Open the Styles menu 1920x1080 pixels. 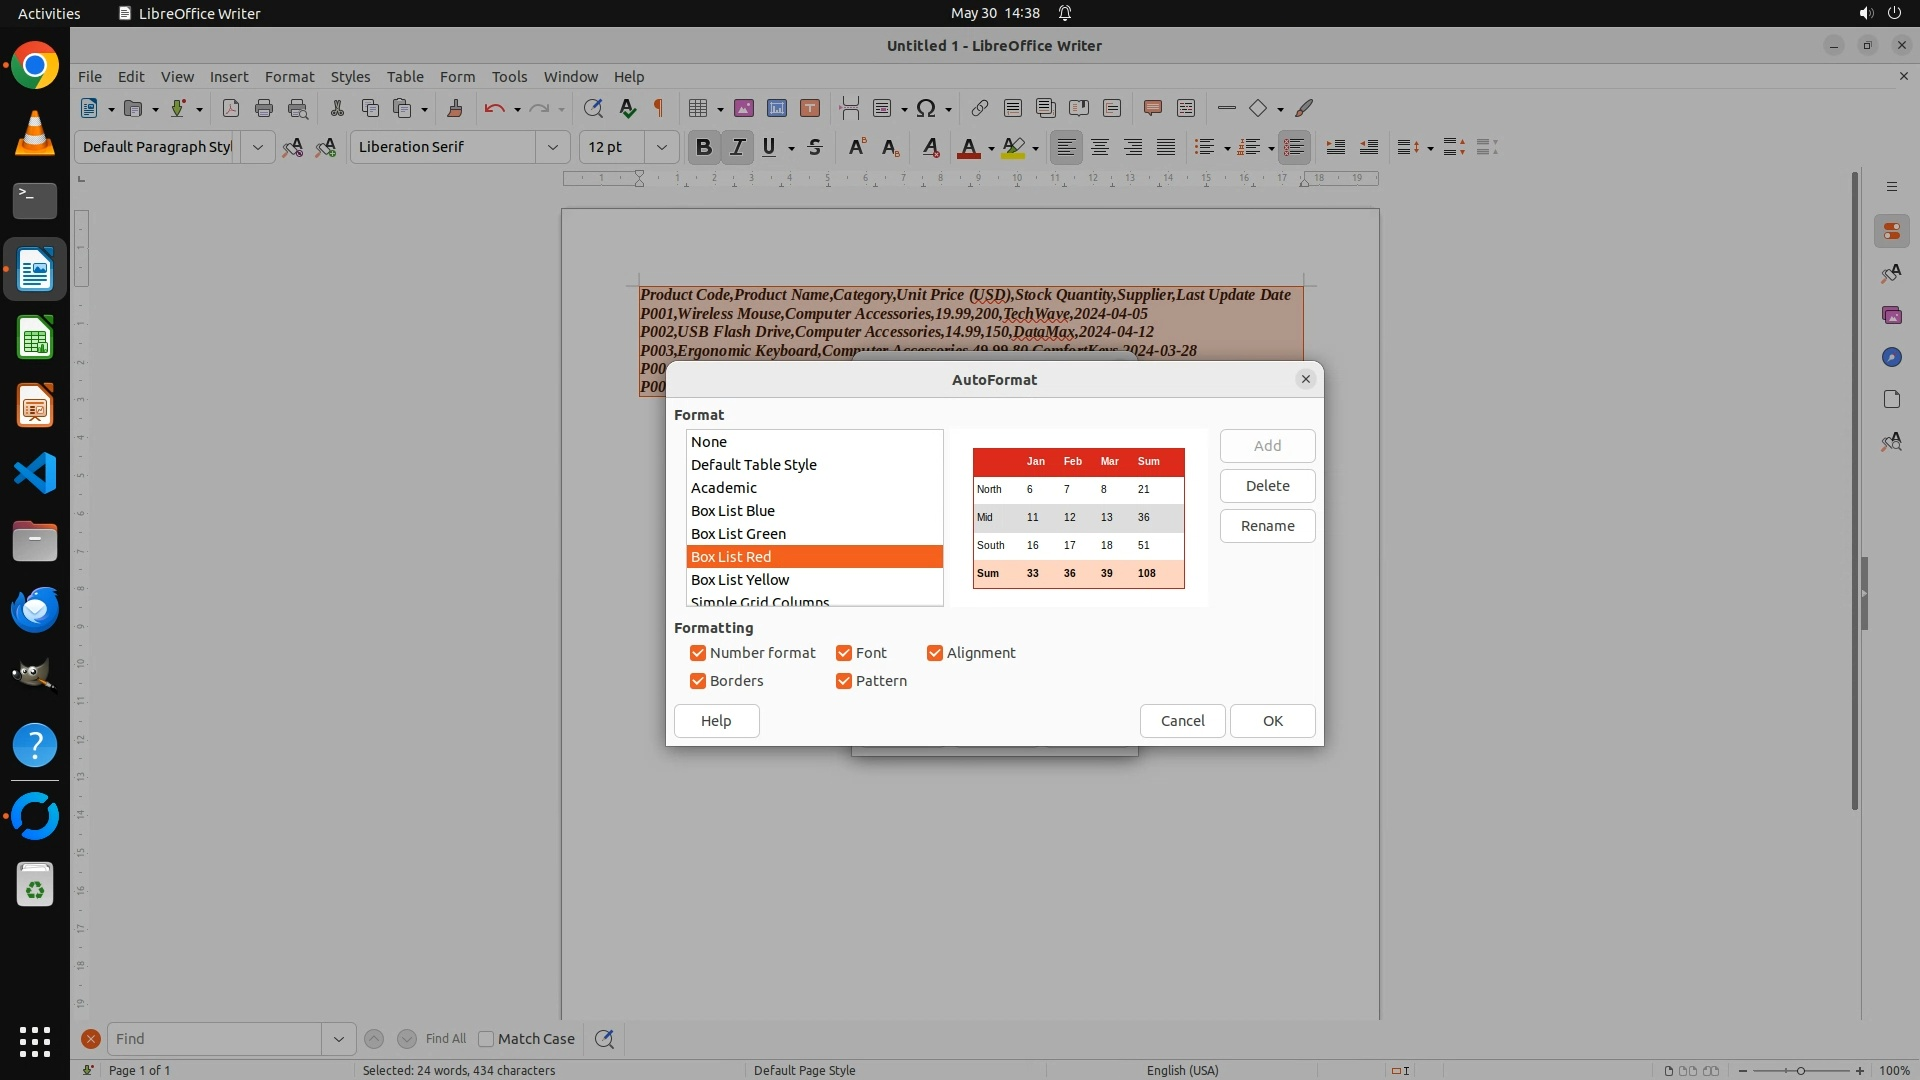pos(350,76)
